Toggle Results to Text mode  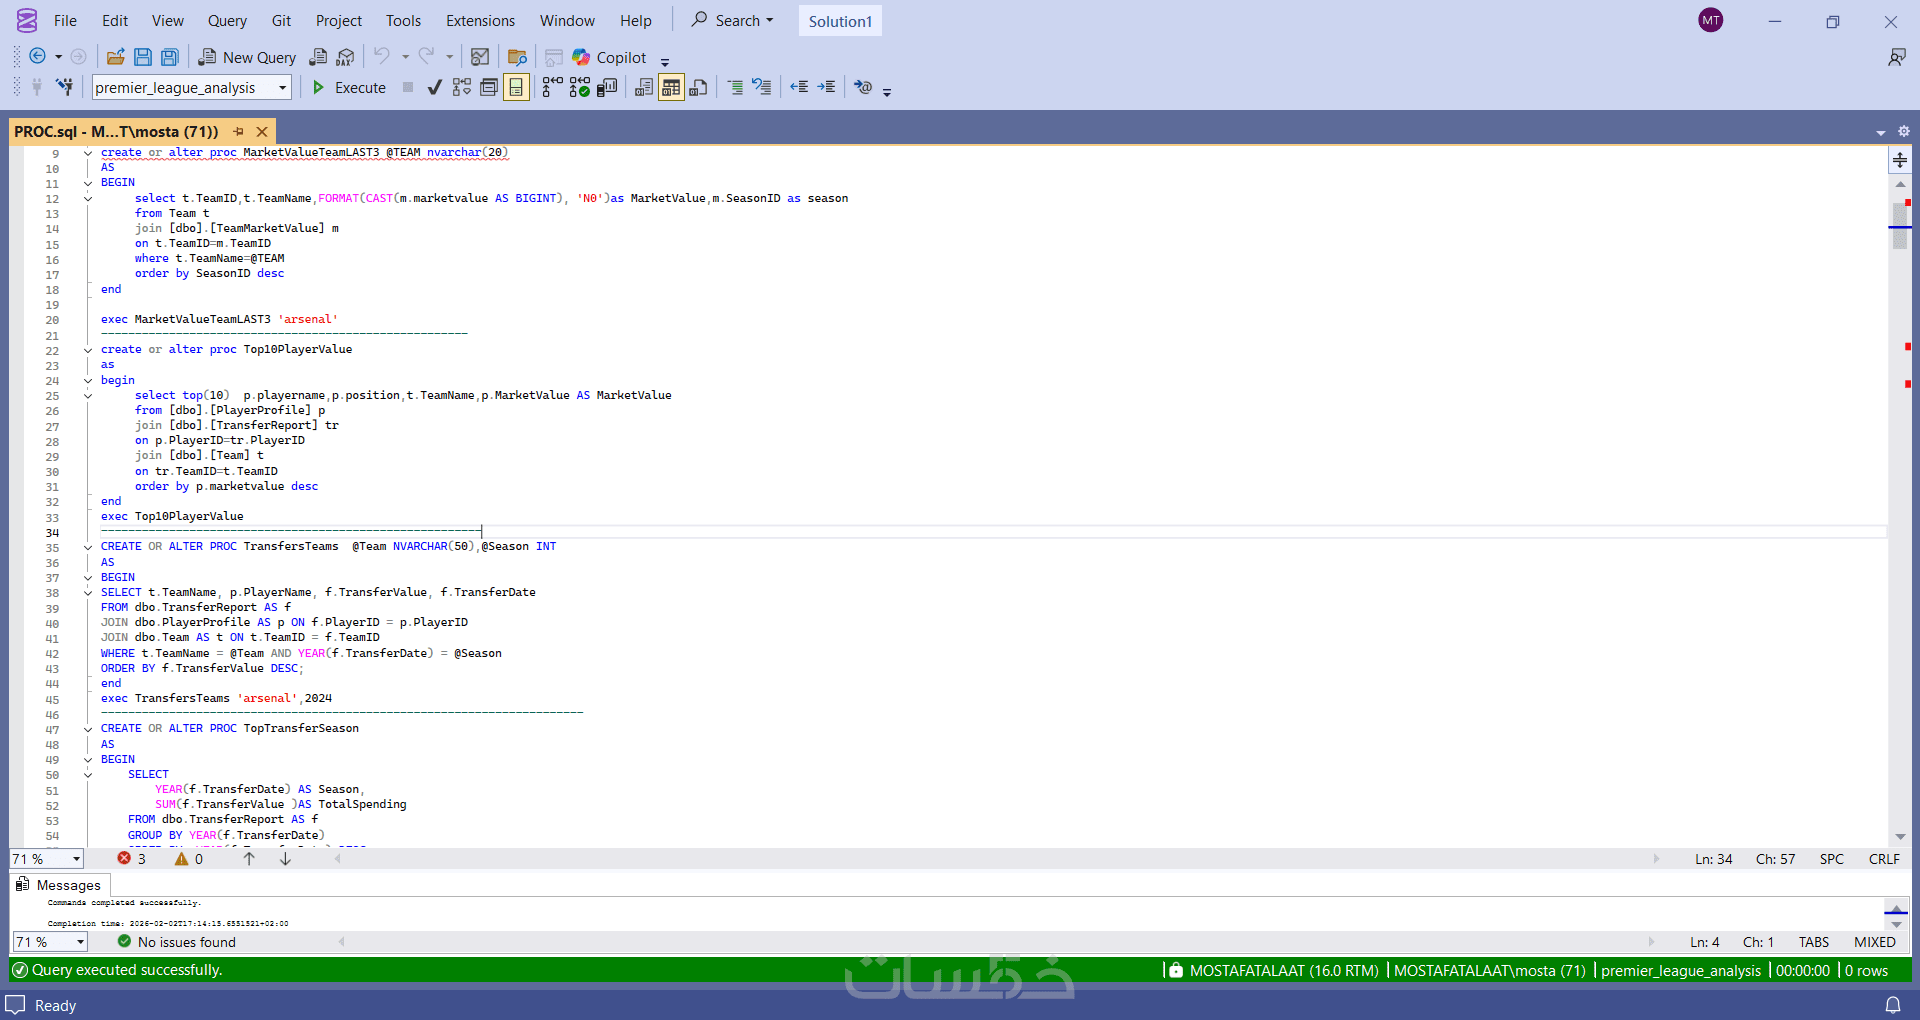click(x=644, y=87)
